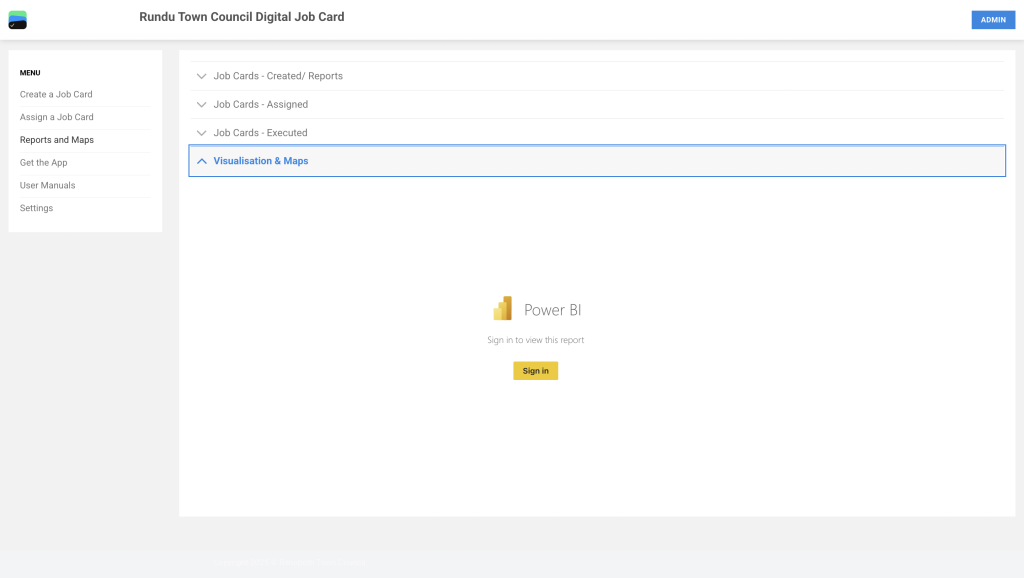Open Create a Job Card menu item
The width and height of the screenshot is (1024, 578).
pyautogui.click(x=56, y=94)
